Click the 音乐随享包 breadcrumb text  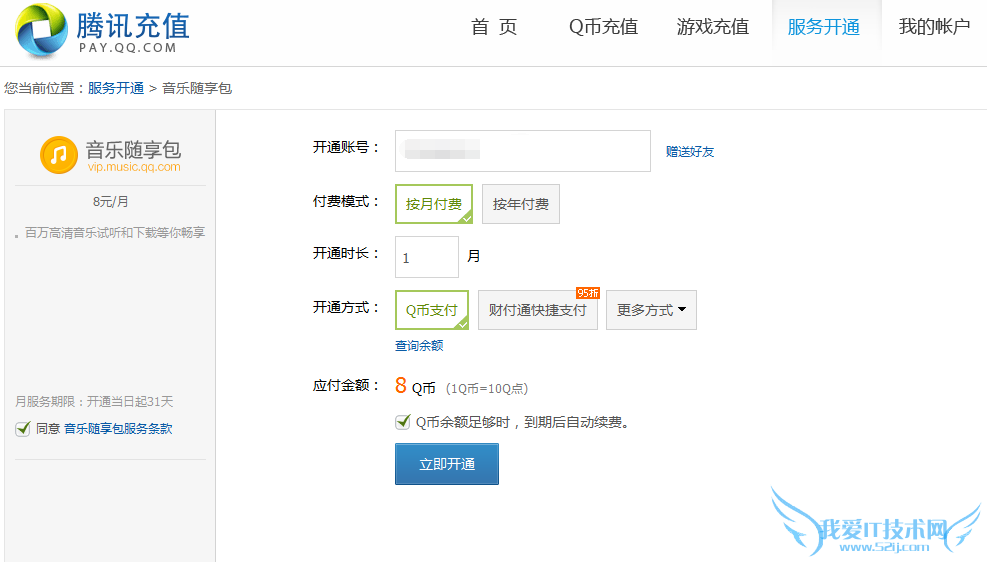197,88
